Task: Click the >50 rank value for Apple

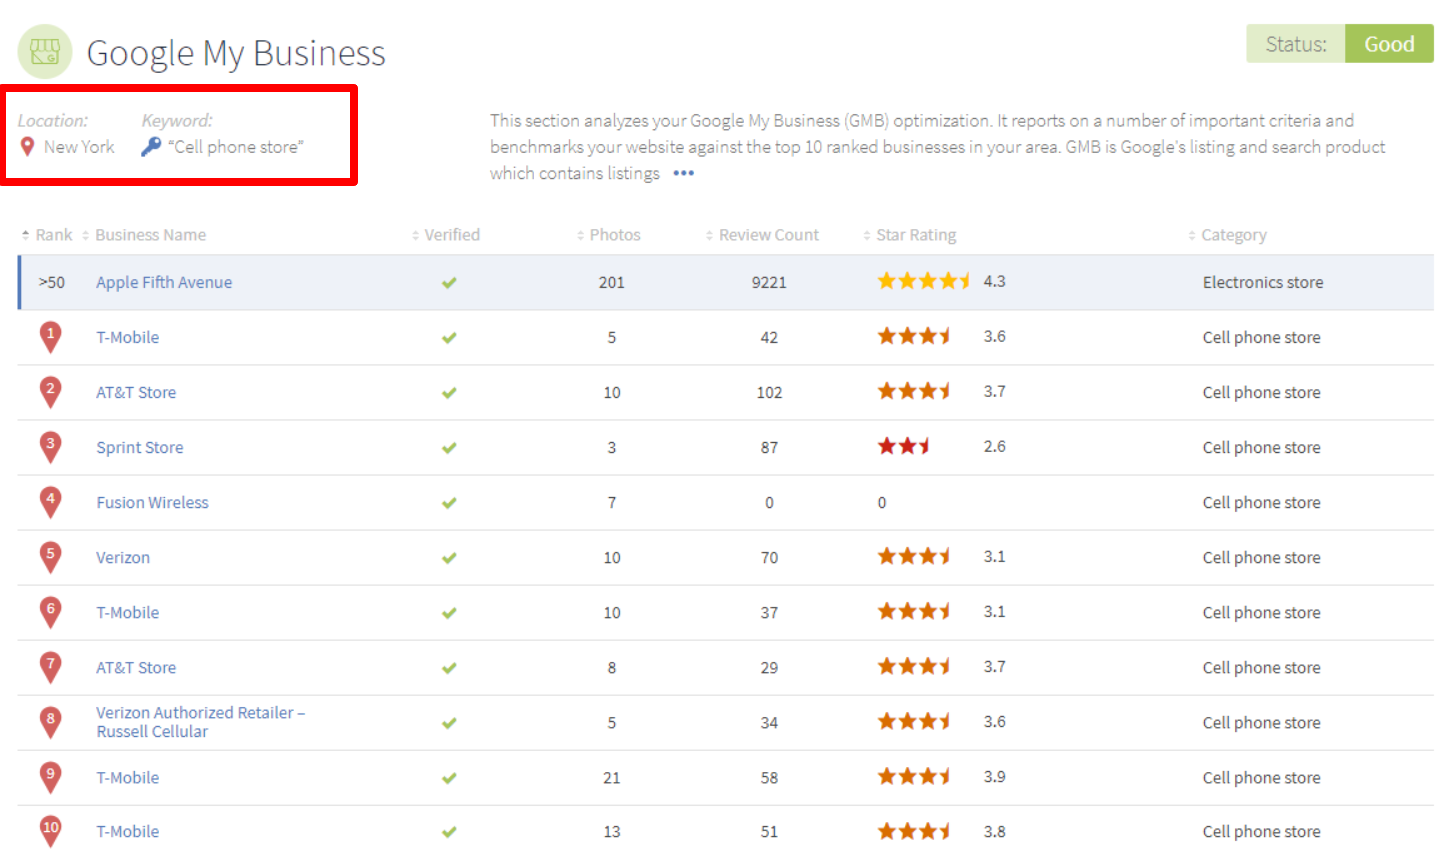Action: pos(51,282)
